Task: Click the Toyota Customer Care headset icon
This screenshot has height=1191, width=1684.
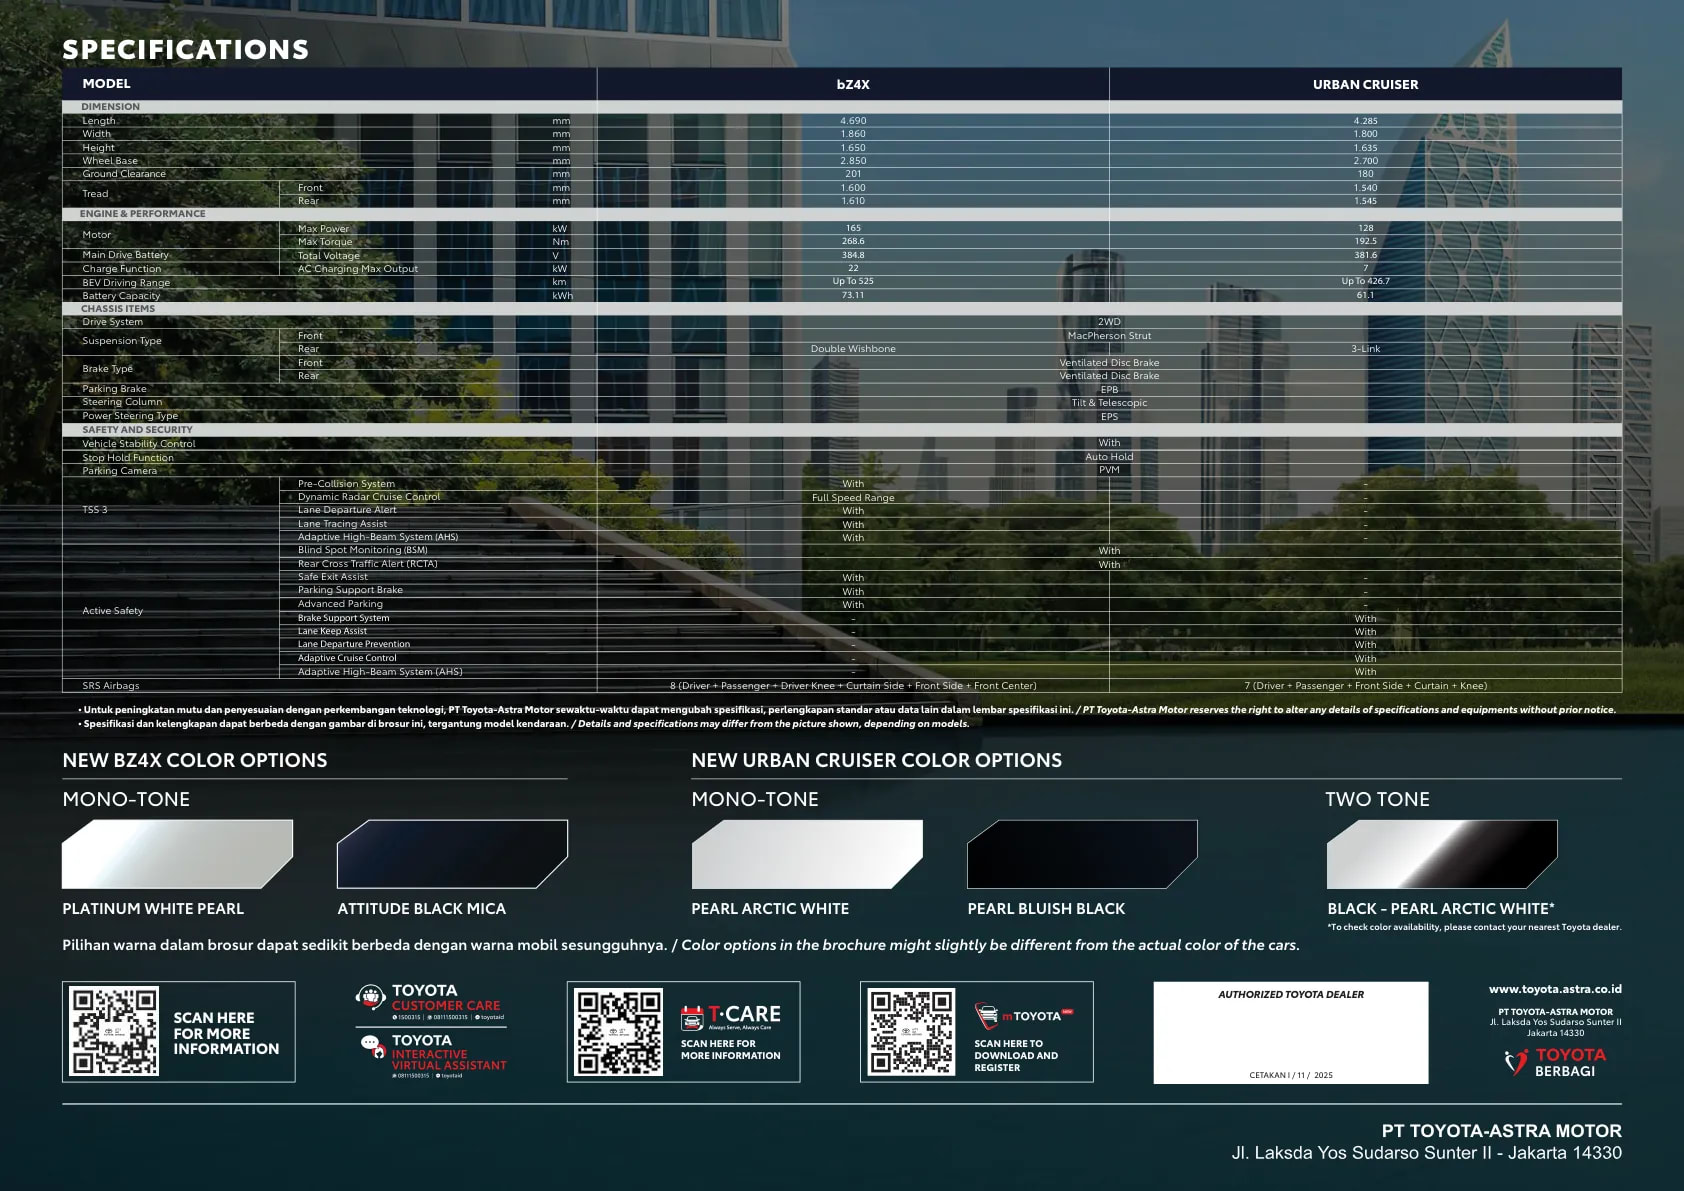Action: click(x=371, y=996)
